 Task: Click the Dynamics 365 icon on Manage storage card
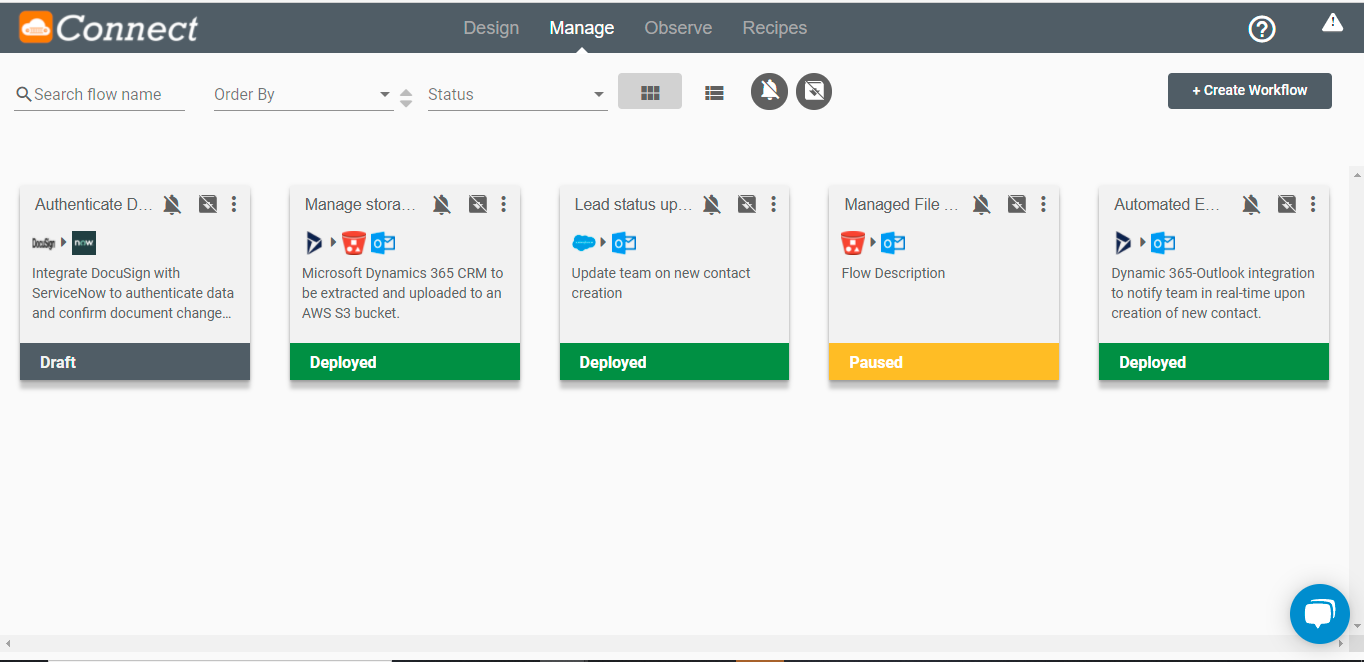pos(314,242)
